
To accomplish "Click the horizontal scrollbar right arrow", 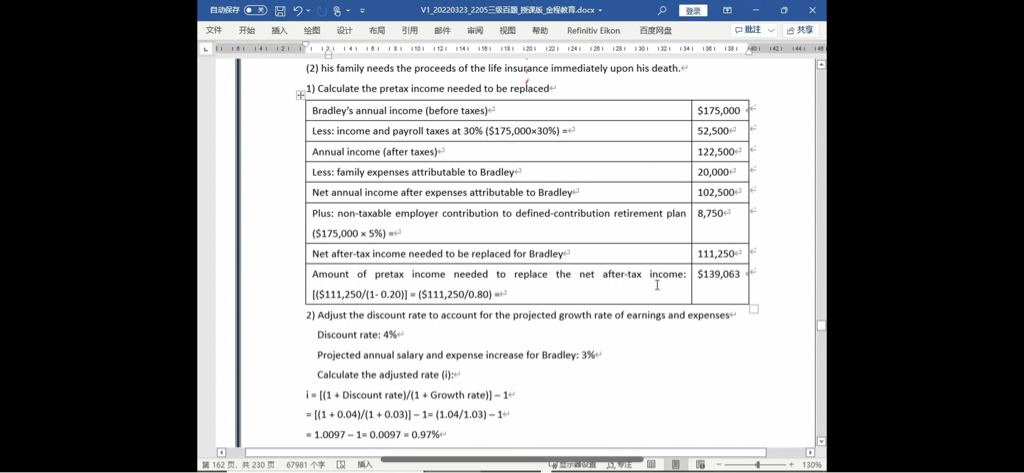I will (810, 452).
